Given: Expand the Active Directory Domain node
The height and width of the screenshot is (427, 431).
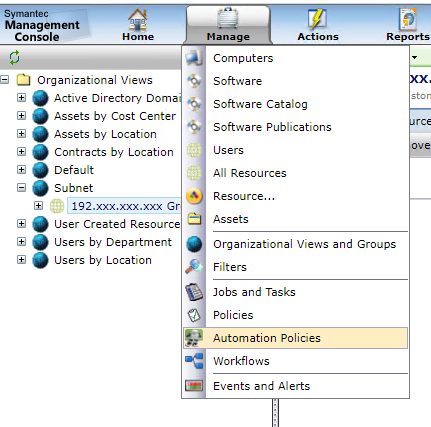Looking at the screenshot, I should (x=21, y=98).
